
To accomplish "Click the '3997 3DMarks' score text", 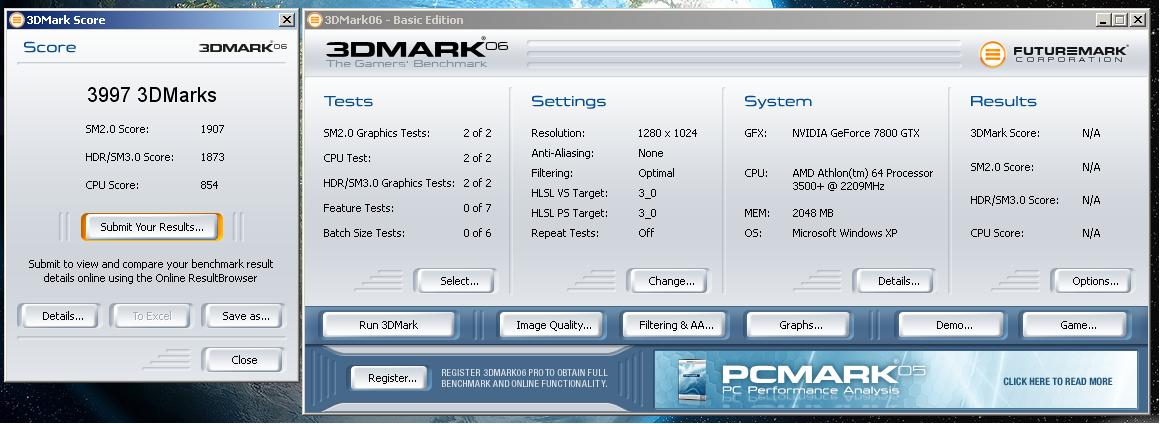I will click(152, 95).
